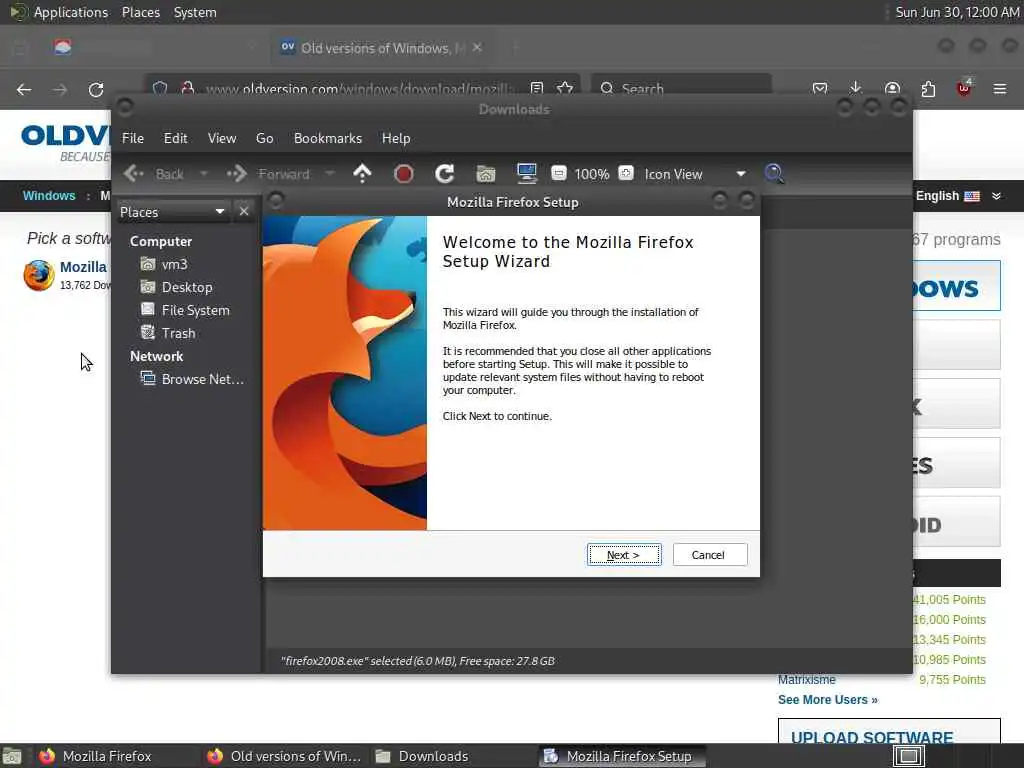Click the dimmed Forward arrow in Downloads
This screenshot has height=768, width=1024.
tap(268, 174)
